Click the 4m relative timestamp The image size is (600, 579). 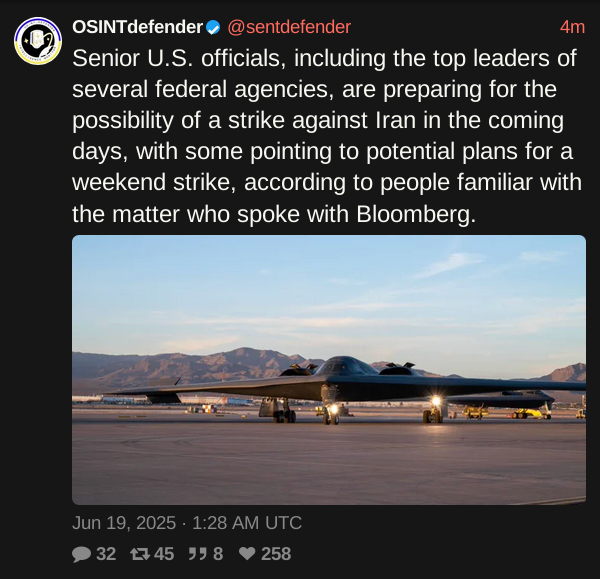point(572,27)
